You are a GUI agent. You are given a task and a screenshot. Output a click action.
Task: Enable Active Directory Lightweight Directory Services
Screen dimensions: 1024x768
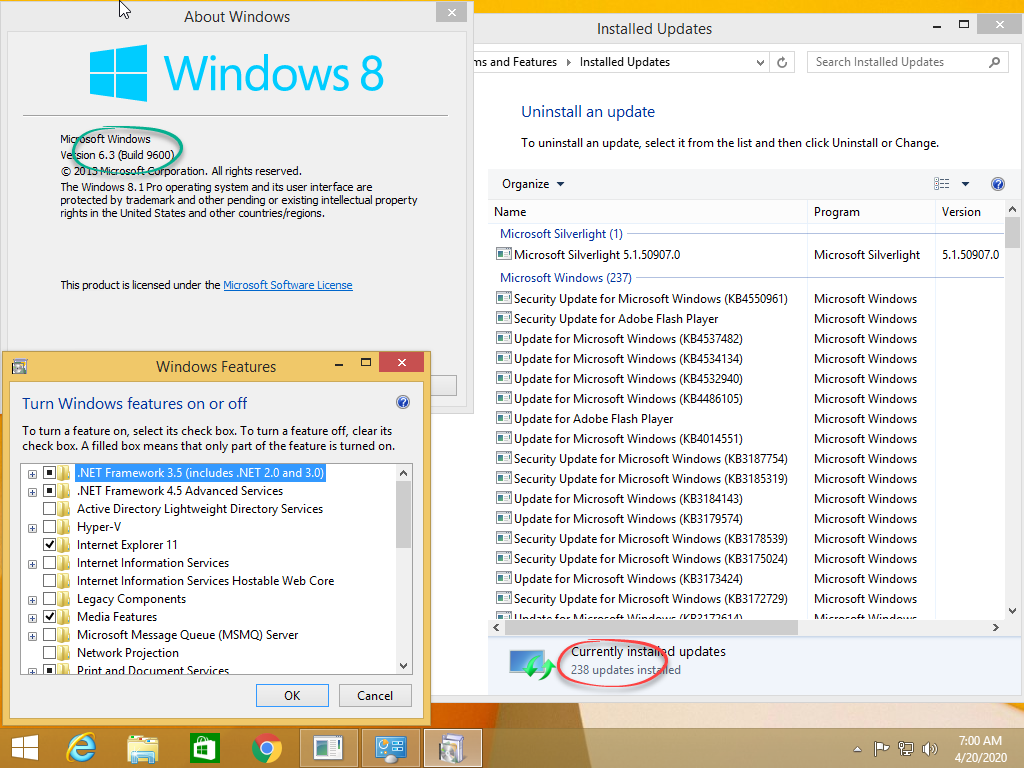coord(49,508)
